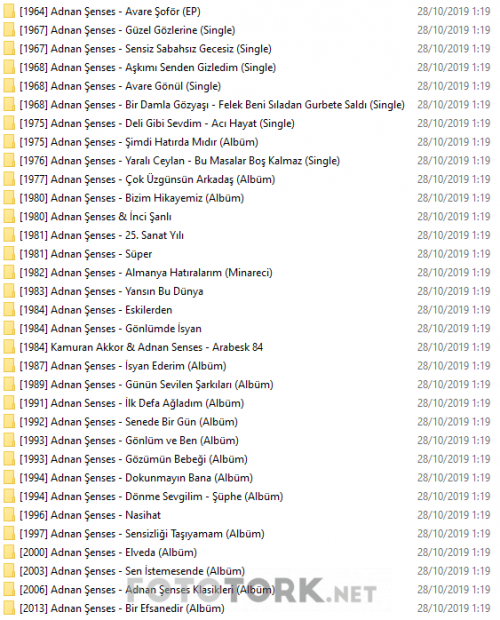Click folder icon next to Güzel Gözlerine (Single)
Viewport: 500px width, 620px height.
point(9,30)
